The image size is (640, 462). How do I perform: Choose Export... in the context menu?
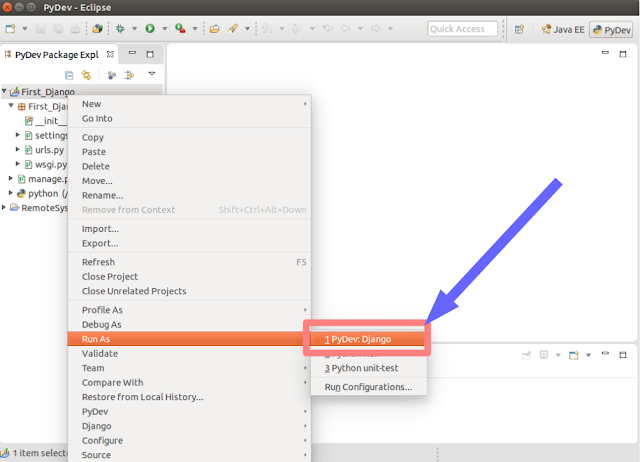189,243
